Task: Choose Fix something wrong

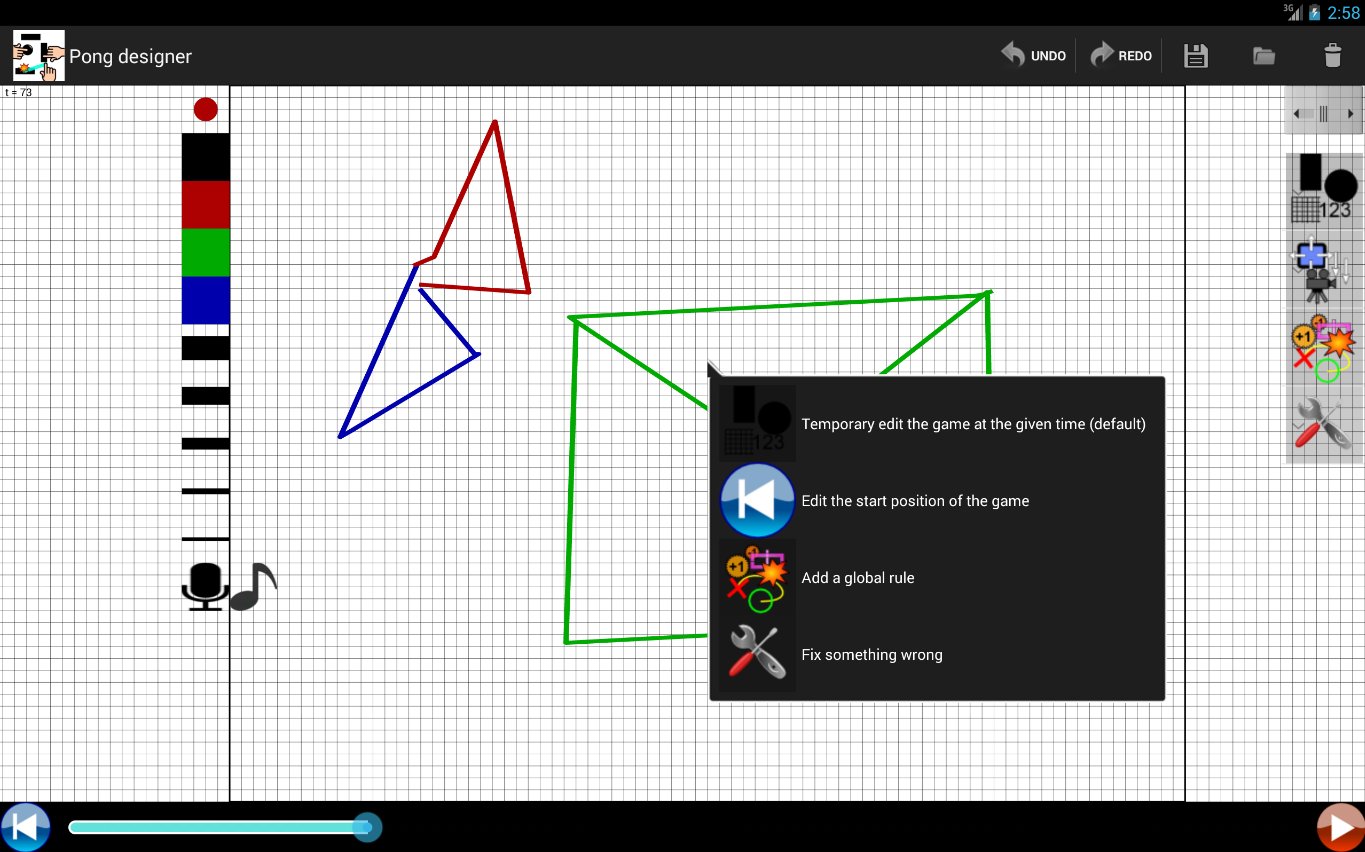Action: (937, 655)
